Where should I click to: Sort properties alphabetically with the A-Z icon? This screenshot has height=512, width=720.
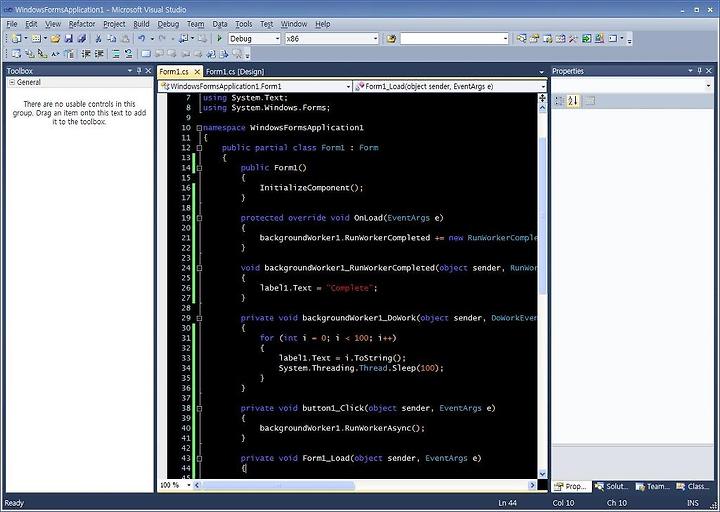coord(573,101)
